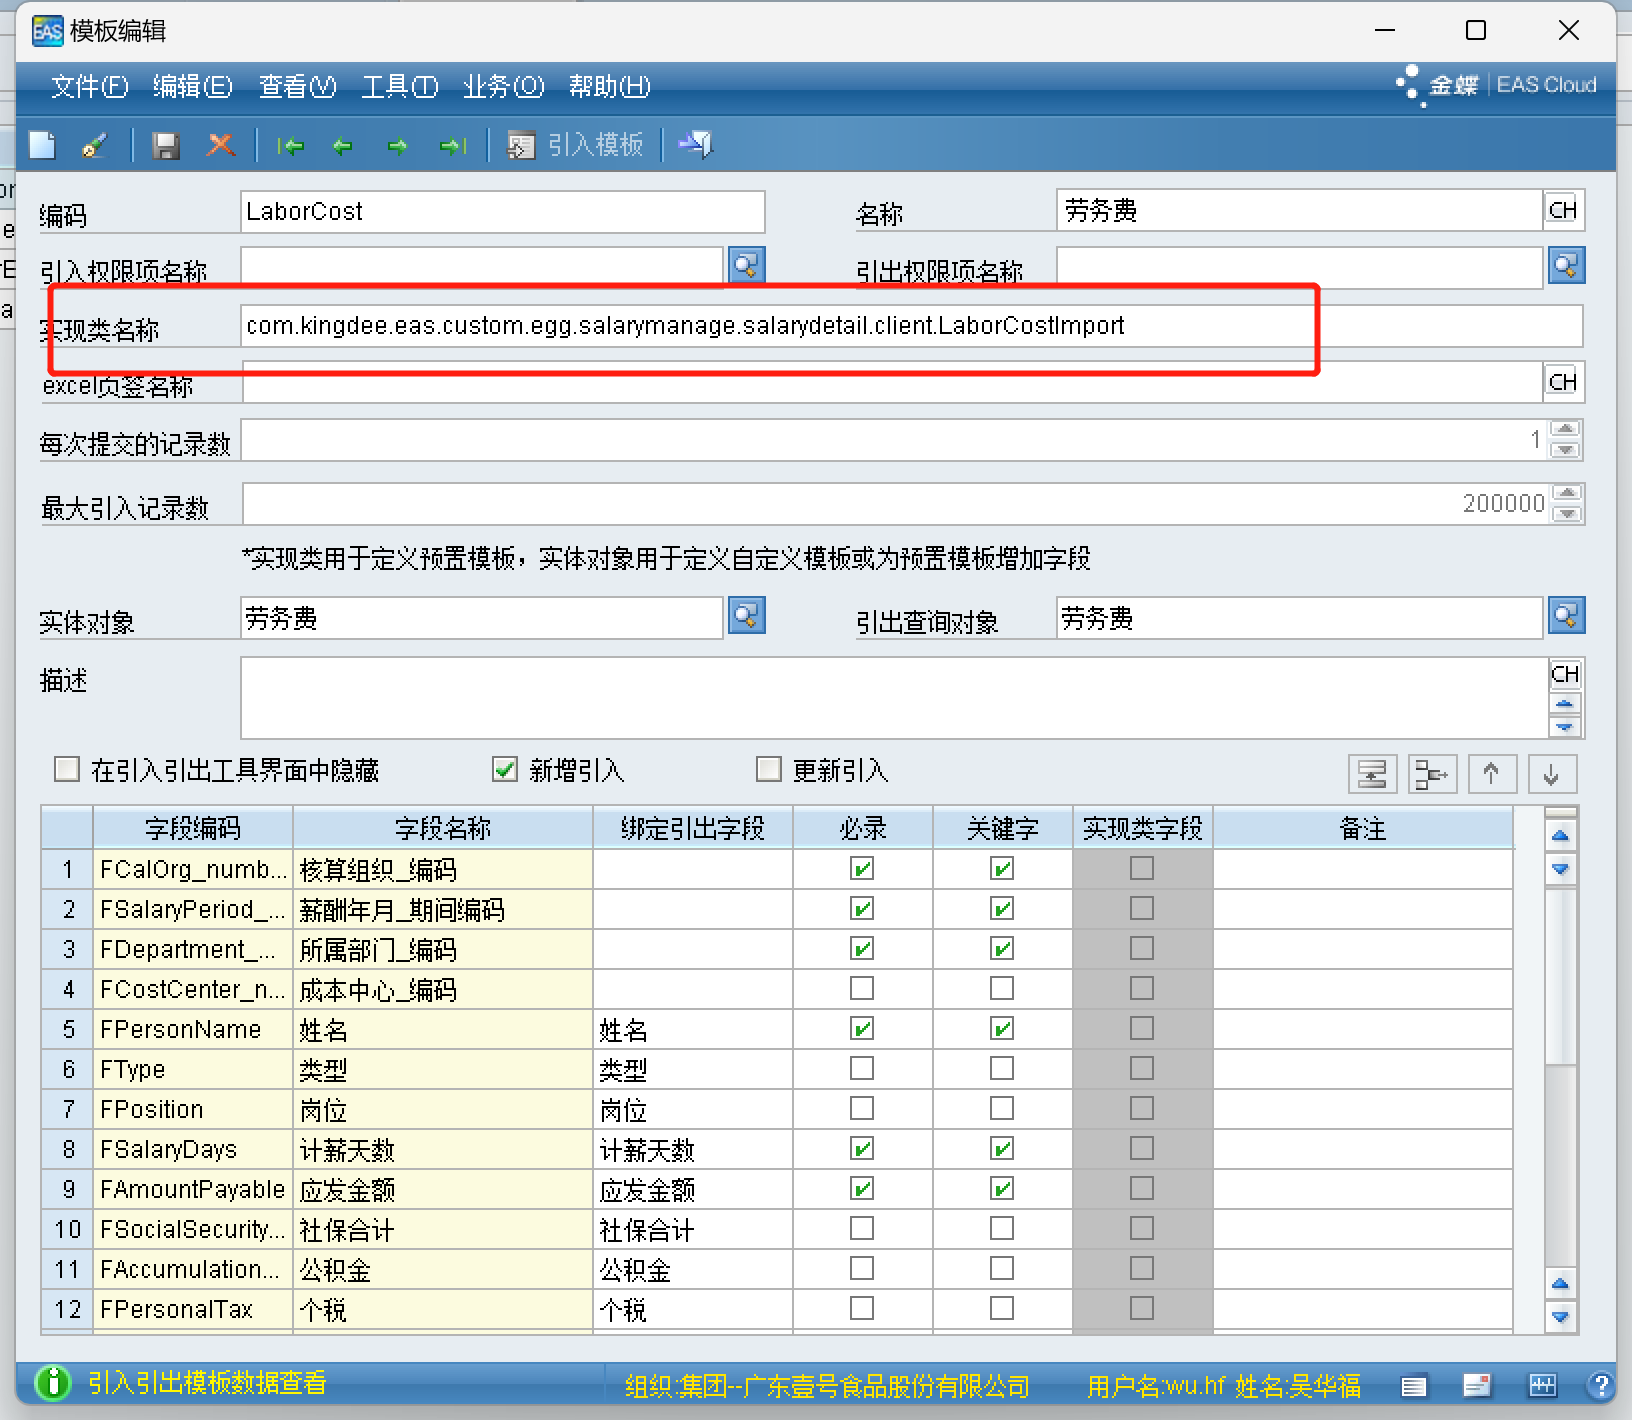
Task: Click the move row up arrow button
Action: point(1491,774)
